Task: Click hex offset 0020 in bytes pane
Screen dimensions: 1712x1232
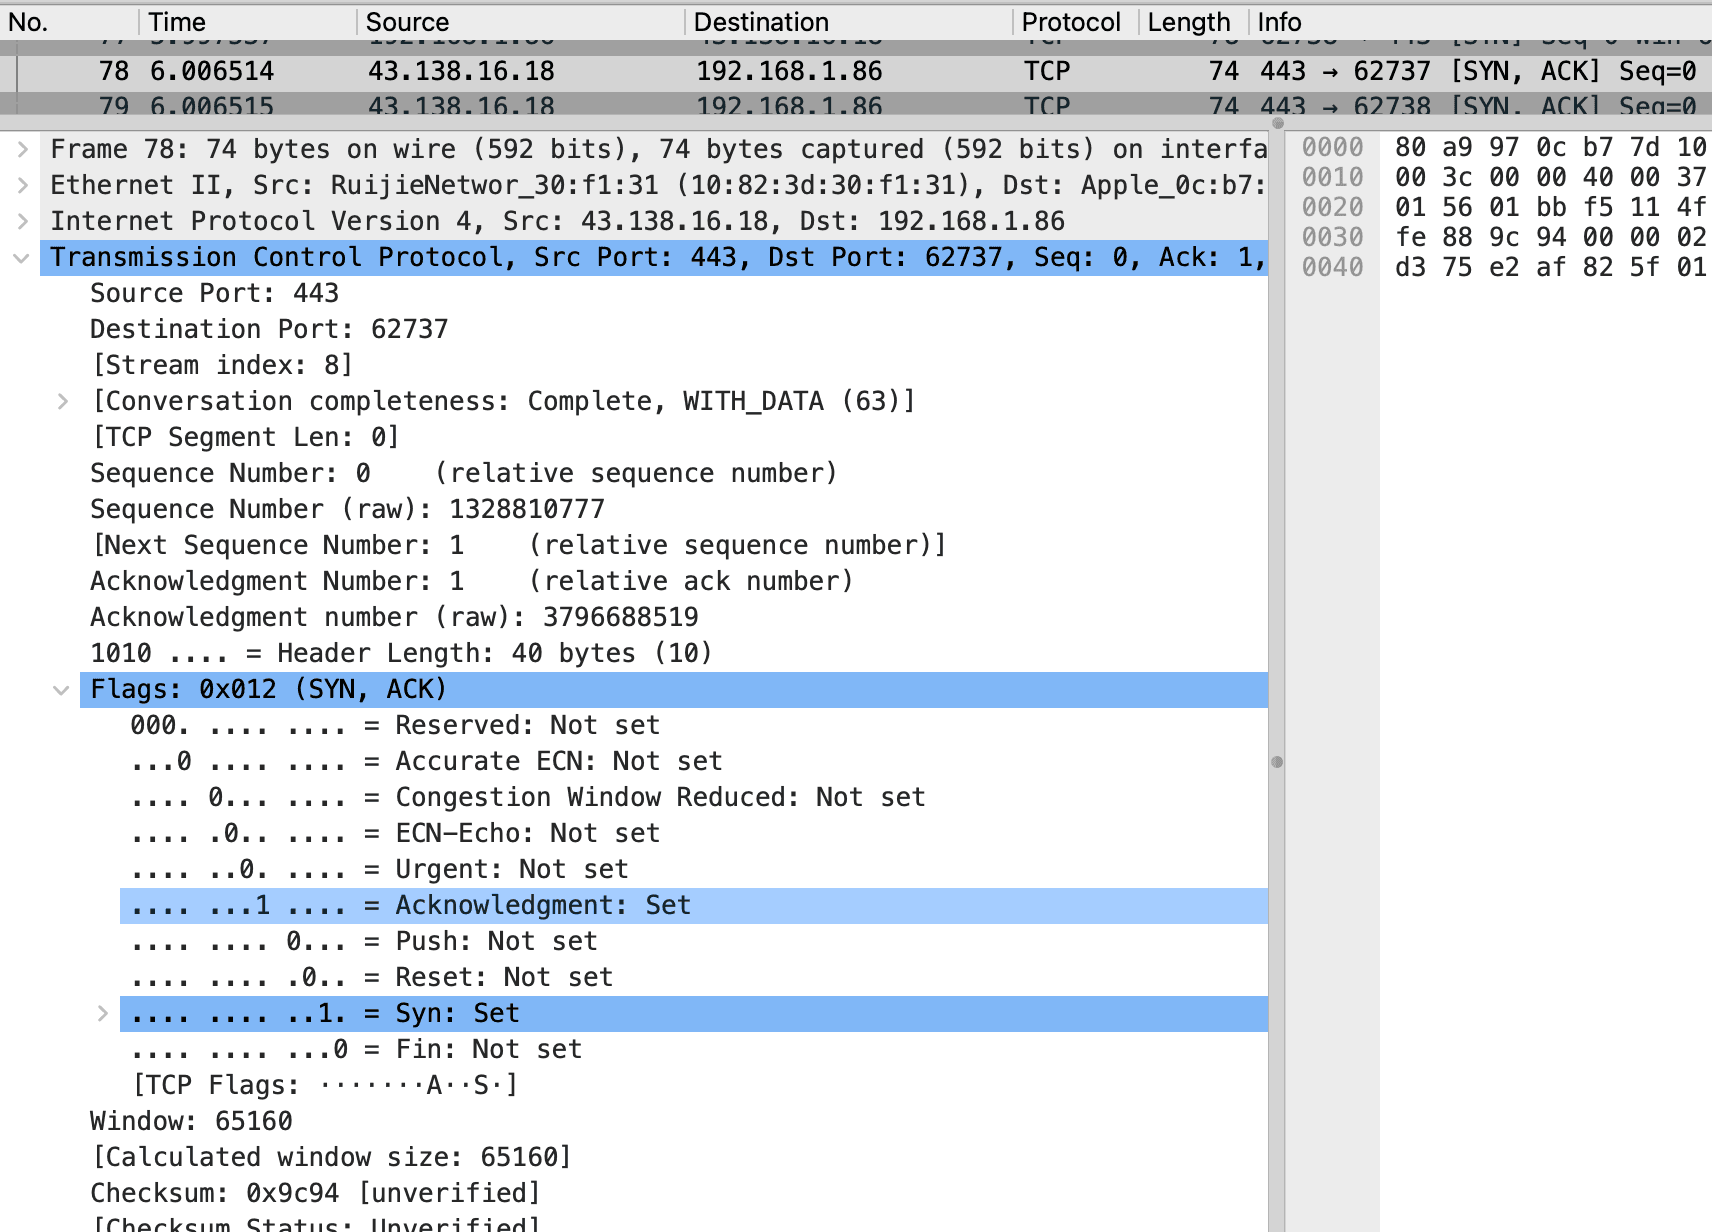Action: point(1333,207)
